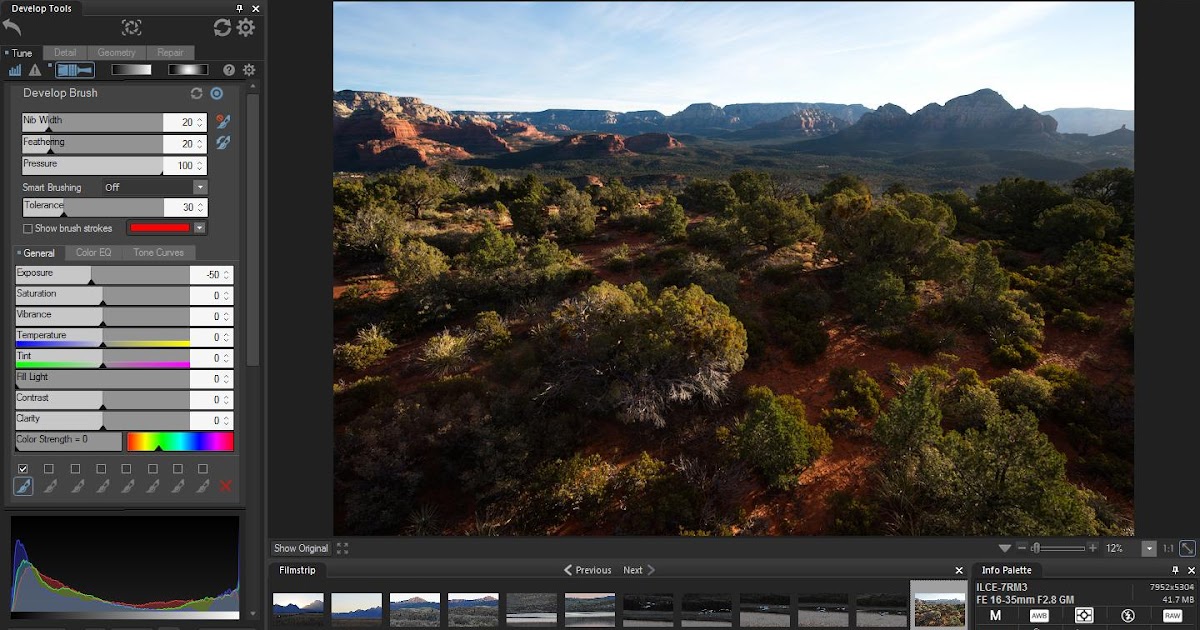Image resolution: width=1200 pixels, height=630 pixels.
Task: Click the zoom in plus icon
Action: tap(1092, 548)
